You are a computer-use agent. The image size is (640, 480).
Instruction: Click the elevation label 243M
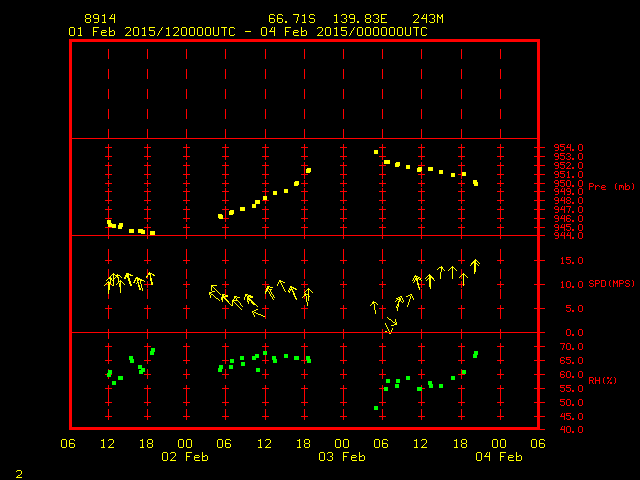[428, 19]
